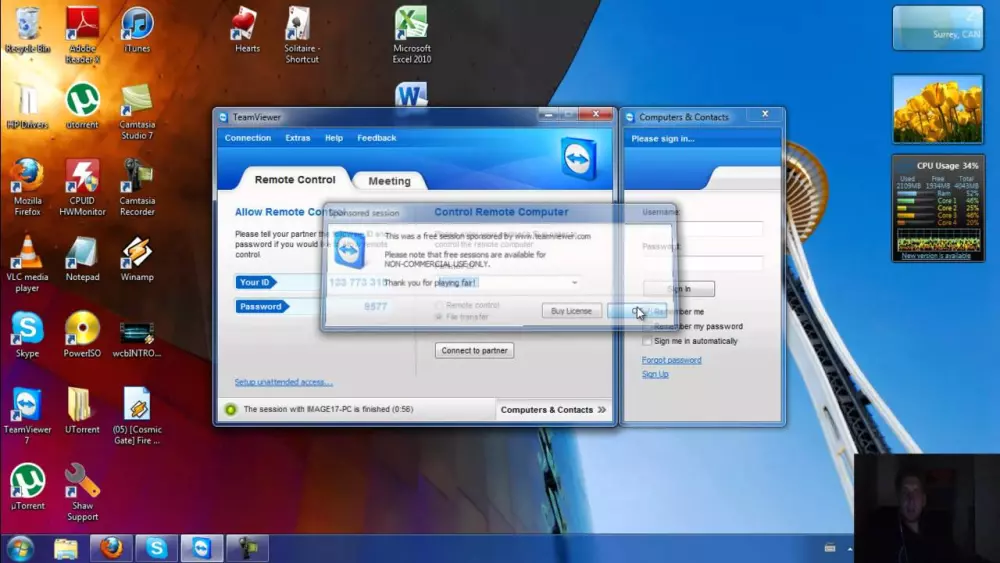
Task: Open iTunes desktop shortcut
Action: coord(137,31)
